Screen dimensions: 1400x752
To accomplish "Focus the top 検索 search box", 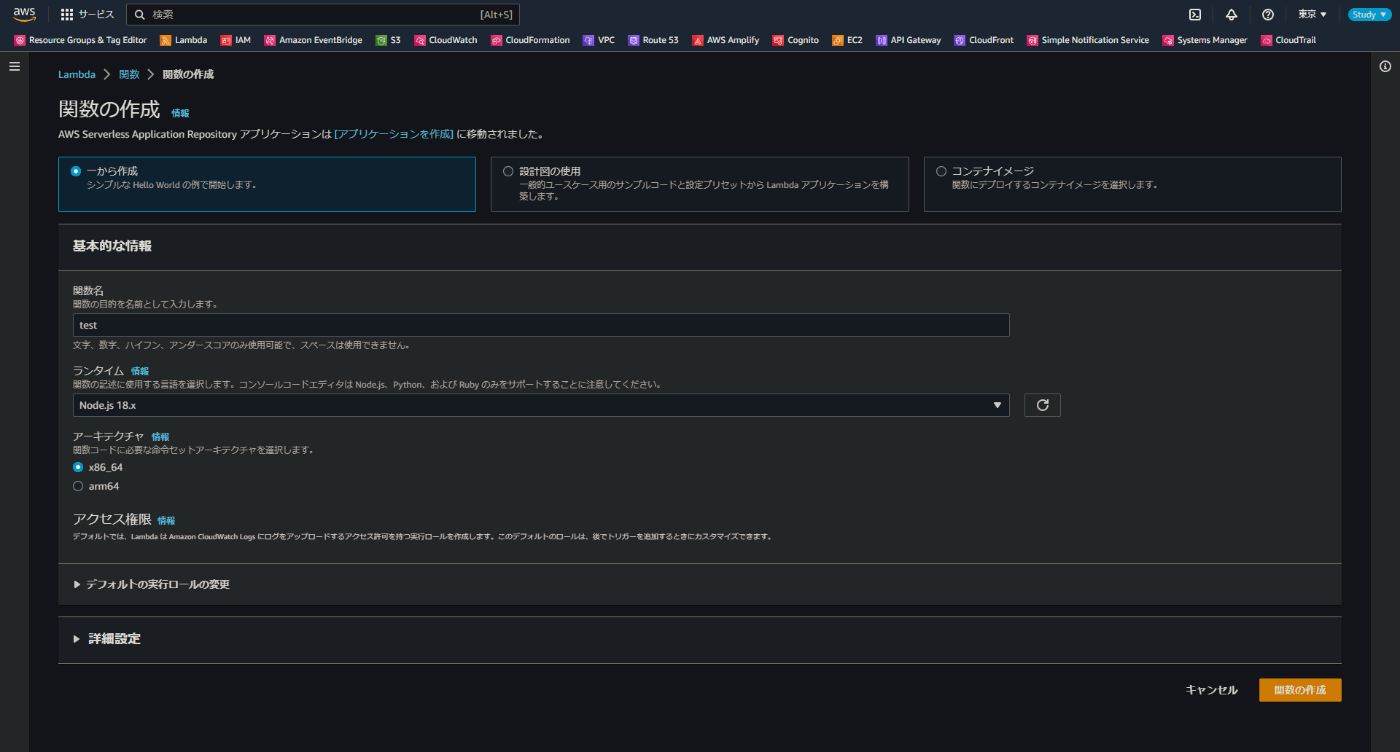I will (x=323, y=15).
